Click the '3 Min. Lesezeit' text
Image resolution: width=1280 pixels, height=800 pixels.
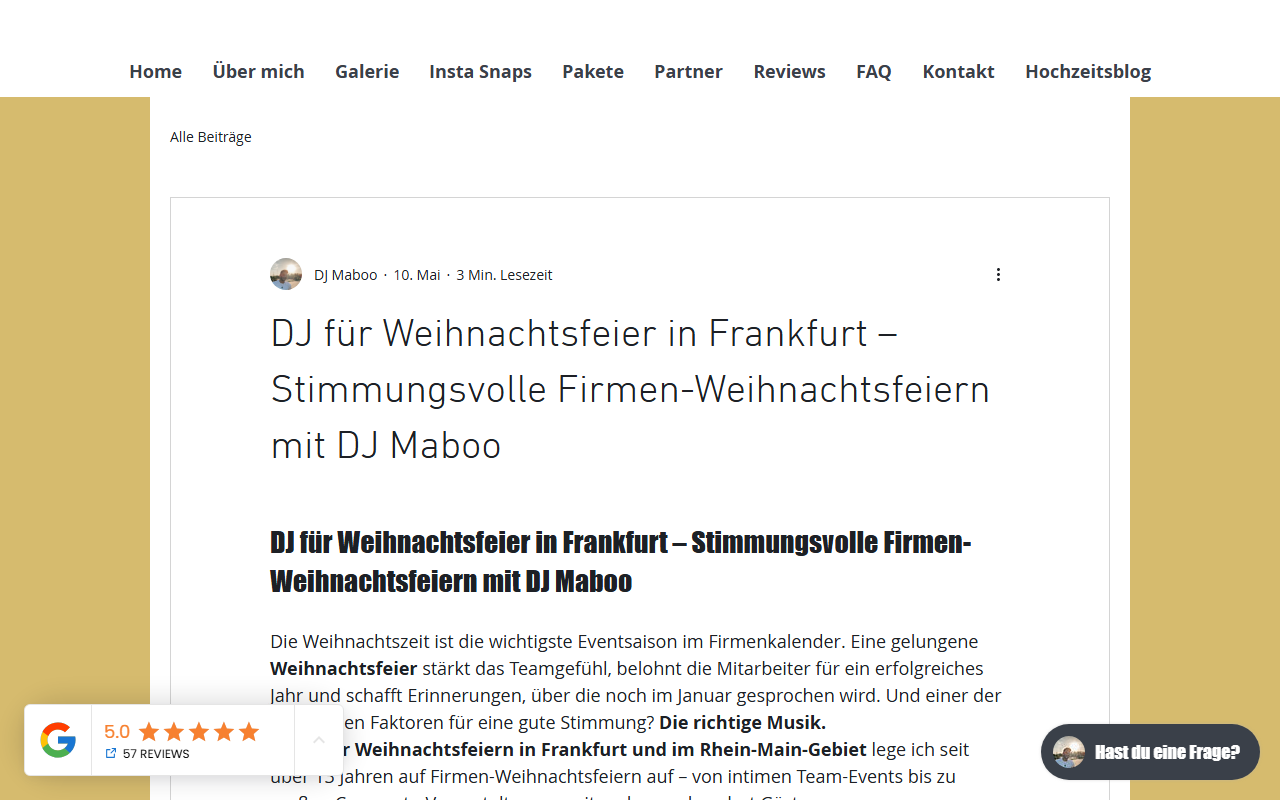tap(504, 275)
